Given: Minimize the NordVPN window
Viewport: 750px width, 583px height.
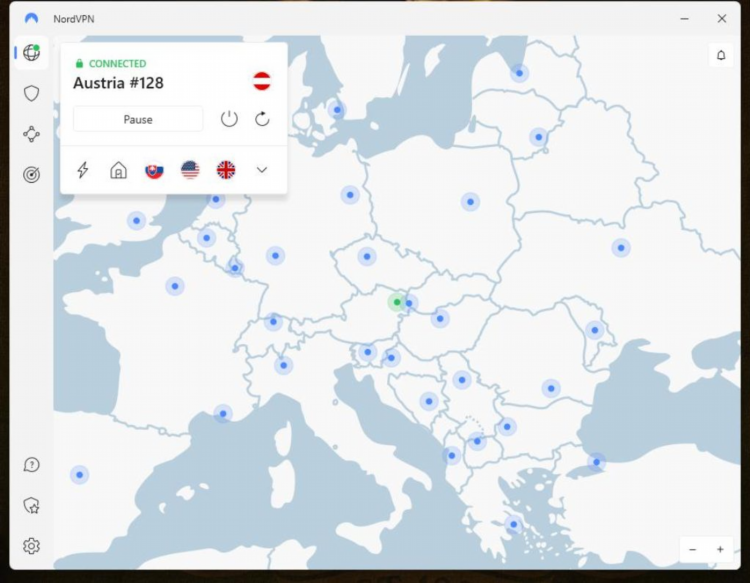Looking at the screenshot, I should point(684,19).
